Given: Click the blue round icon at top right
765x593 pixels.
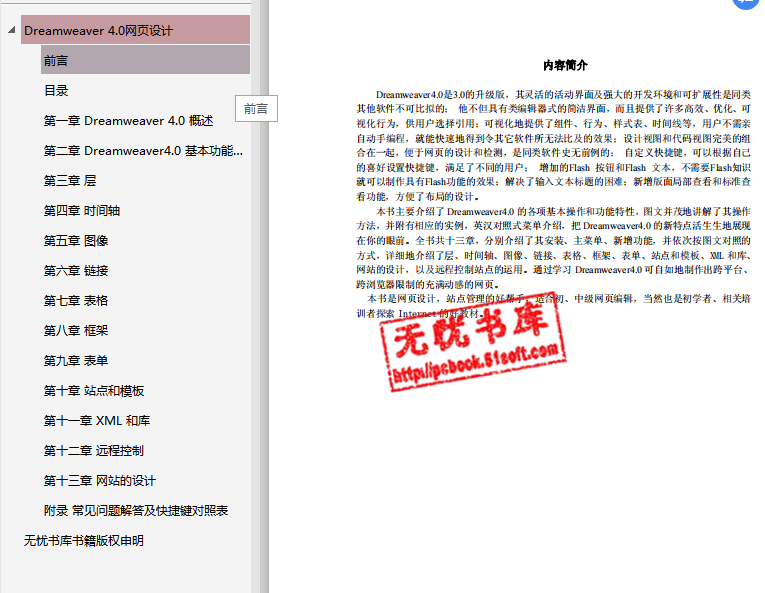Looking at the screenshot, I should tap(747, 3).
